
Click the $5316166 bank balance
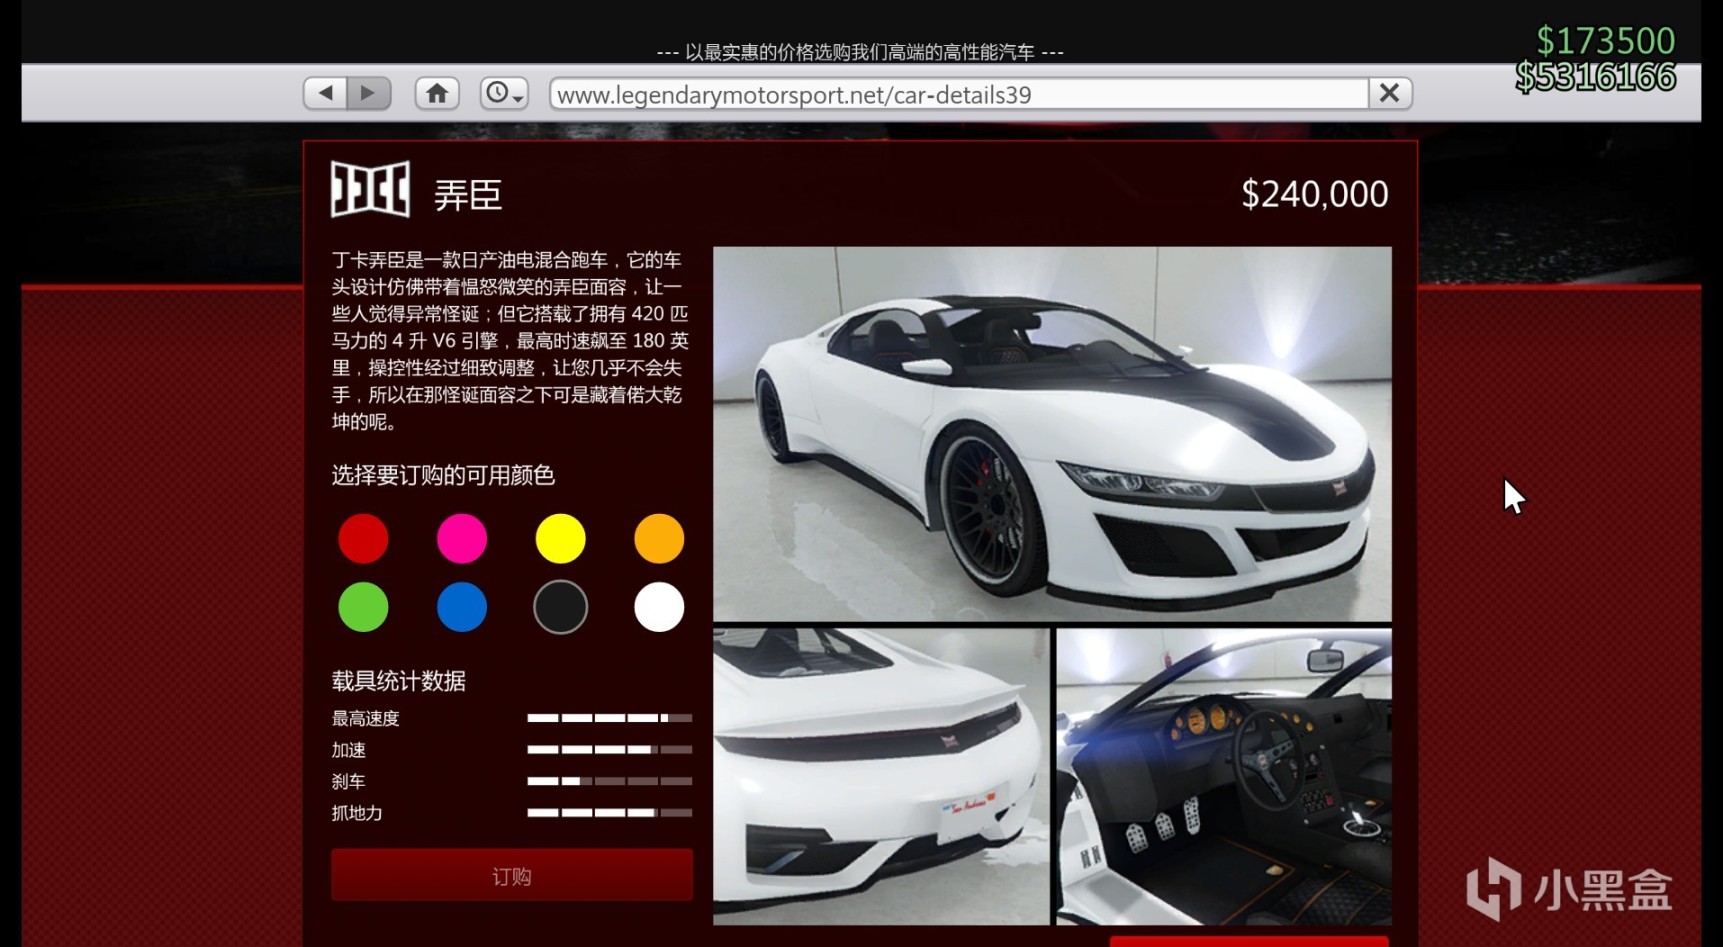point(1595,77)
